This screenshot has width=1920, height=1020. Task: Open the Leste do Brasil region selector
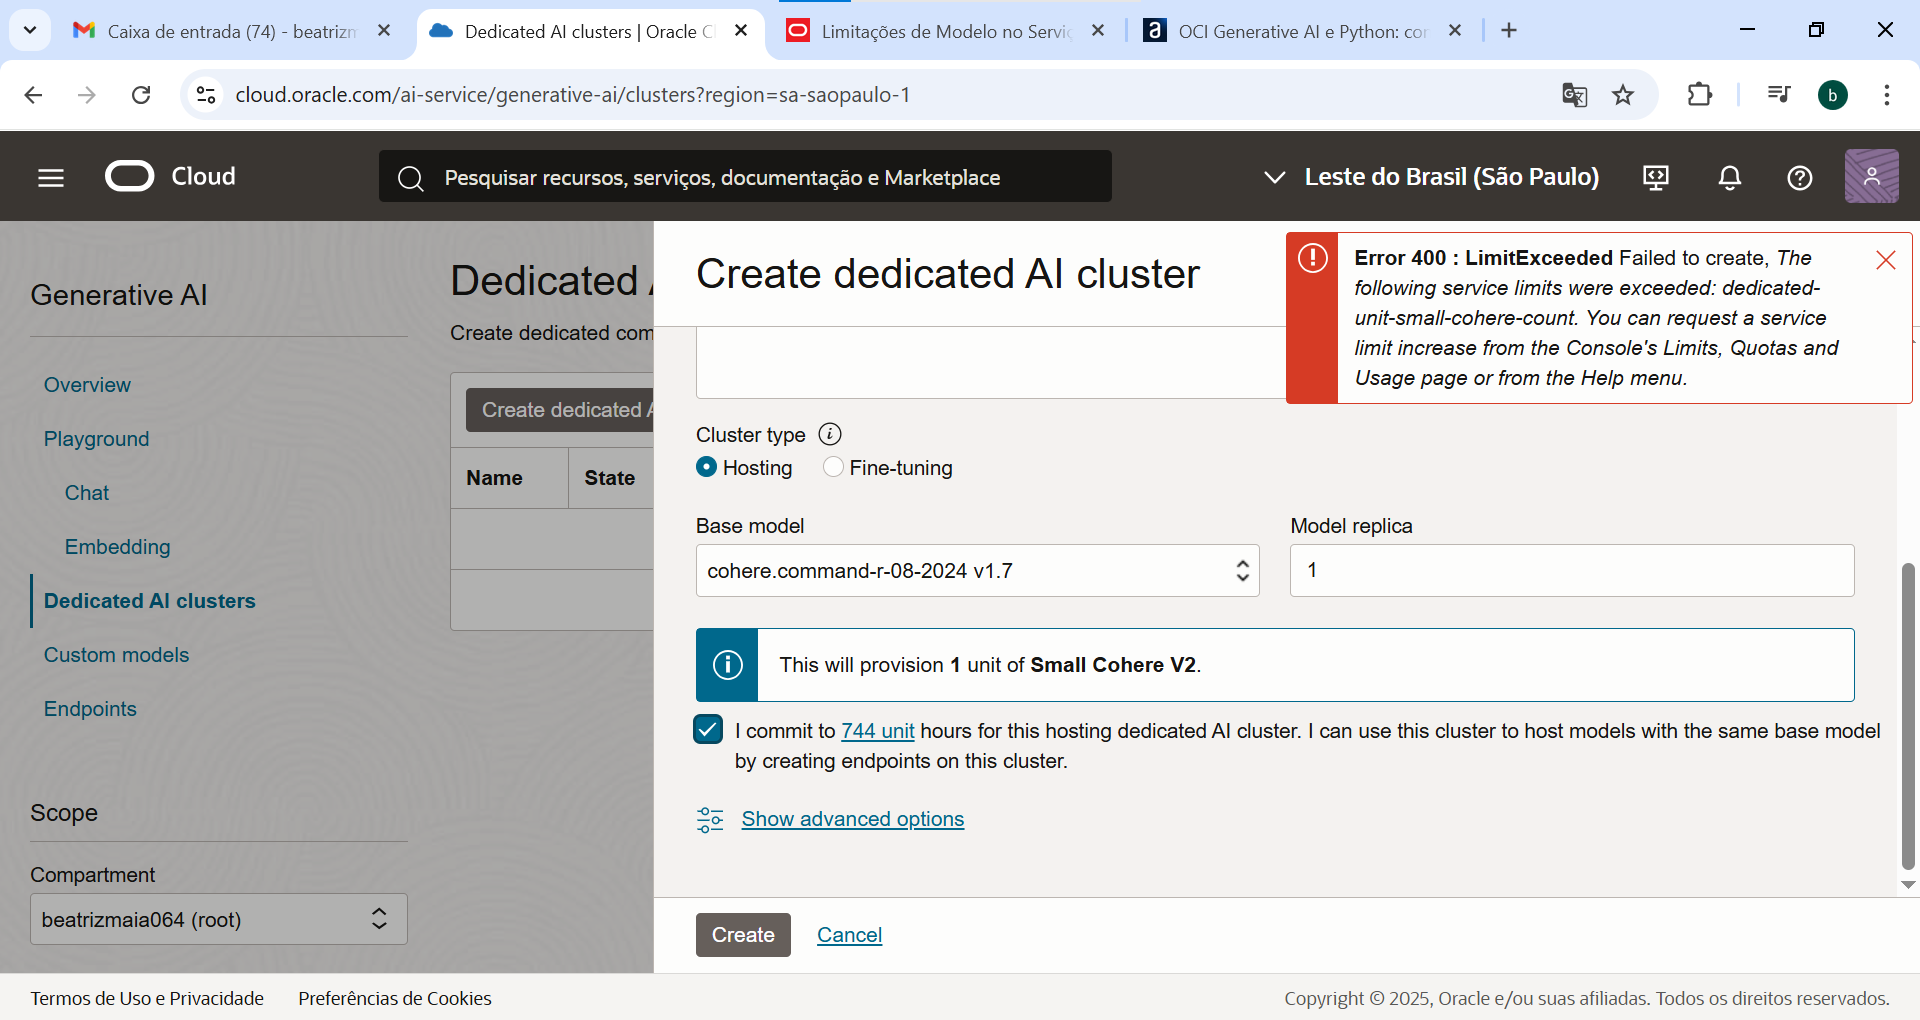pyautogui.click(x=1430, y=177)
